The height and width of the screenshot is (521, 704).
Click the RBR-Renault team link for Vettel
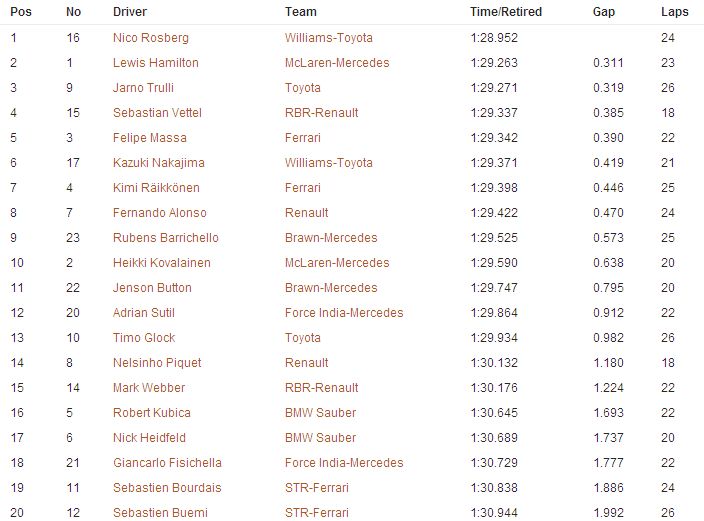coord(321,113)
